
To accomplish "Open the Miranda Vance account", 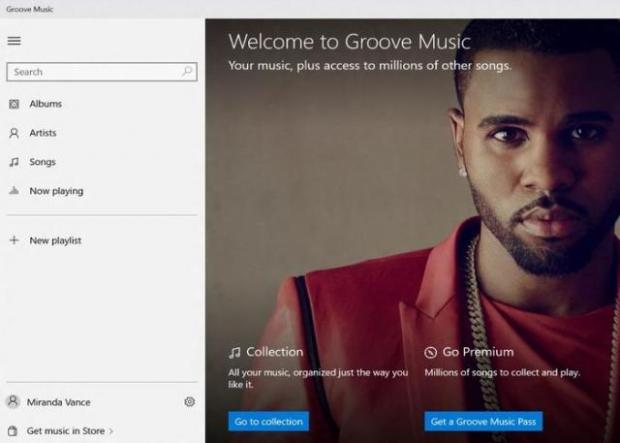I will click(x=59, y=402).
